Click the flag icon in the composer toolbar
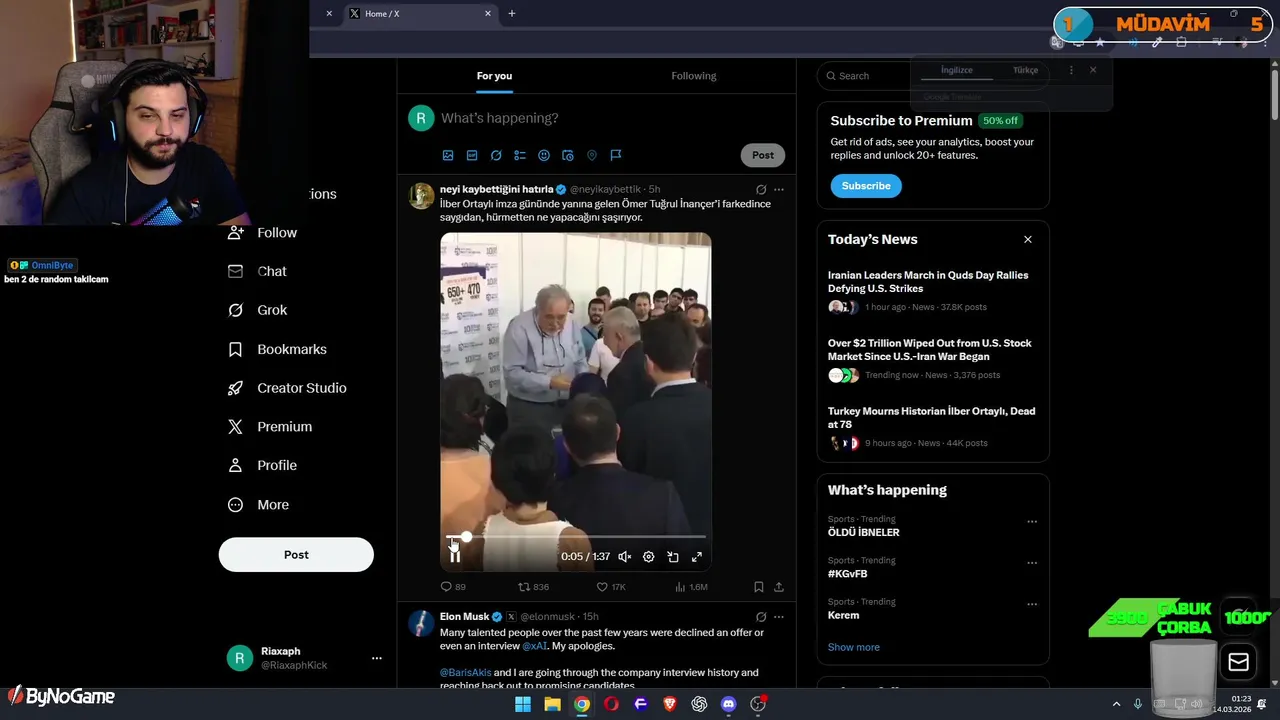1280x720 pixels. 616,155
